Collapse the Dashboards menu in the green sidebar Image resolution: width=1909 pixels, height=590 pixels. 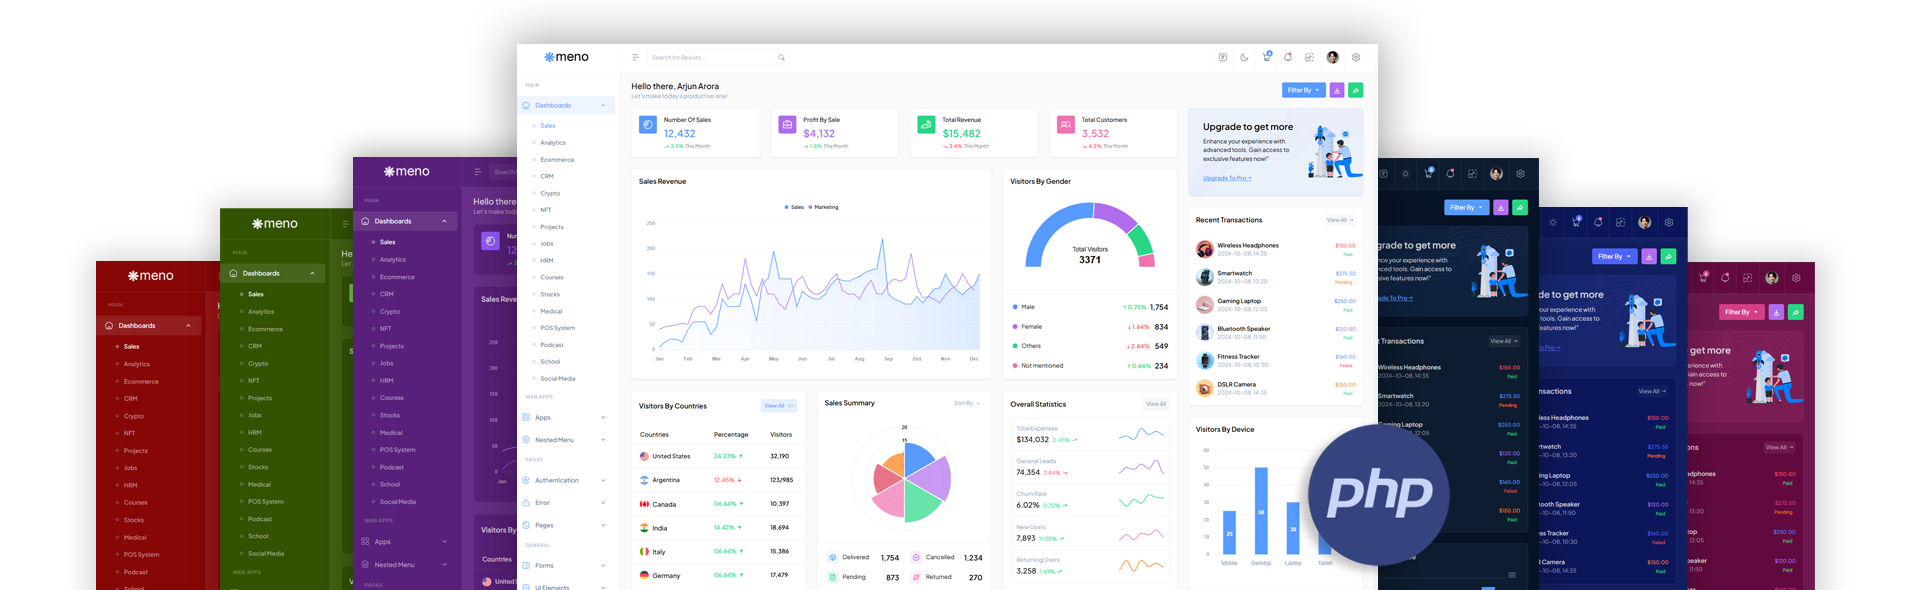[x=312, y=273]
